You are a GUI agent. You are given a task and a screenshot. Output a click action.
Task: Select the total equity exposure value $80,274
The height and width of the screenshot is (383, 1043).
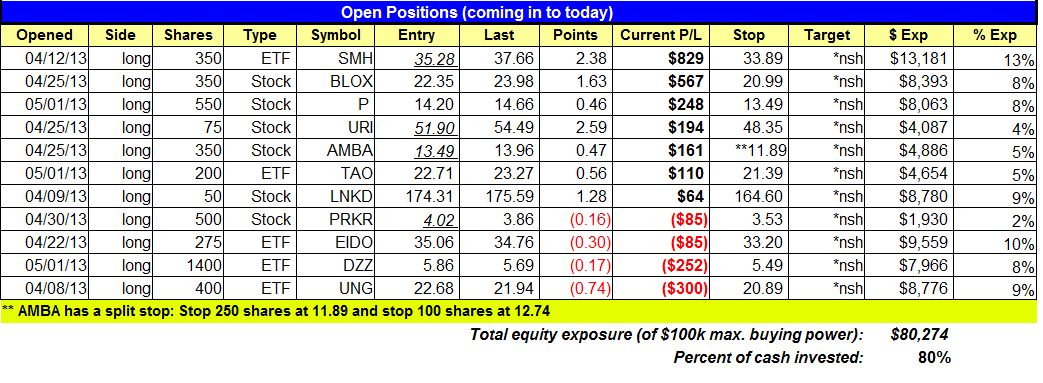[920, 334]
